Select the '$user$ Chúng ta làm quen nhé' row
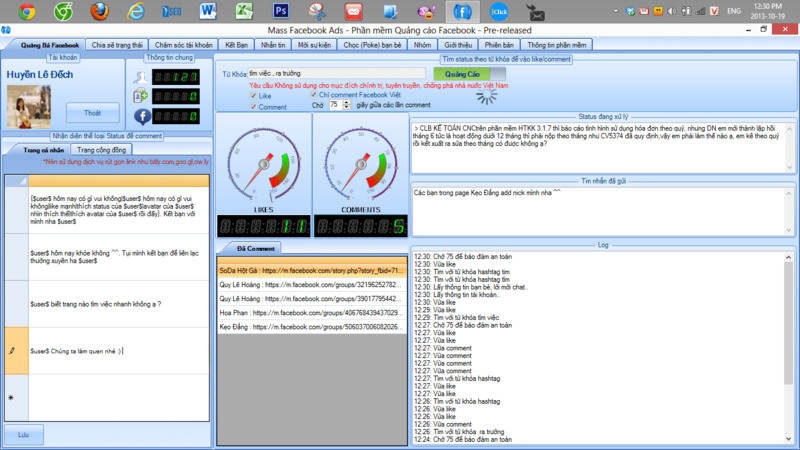This screenshot has height=450, width=800. point(118,351)
